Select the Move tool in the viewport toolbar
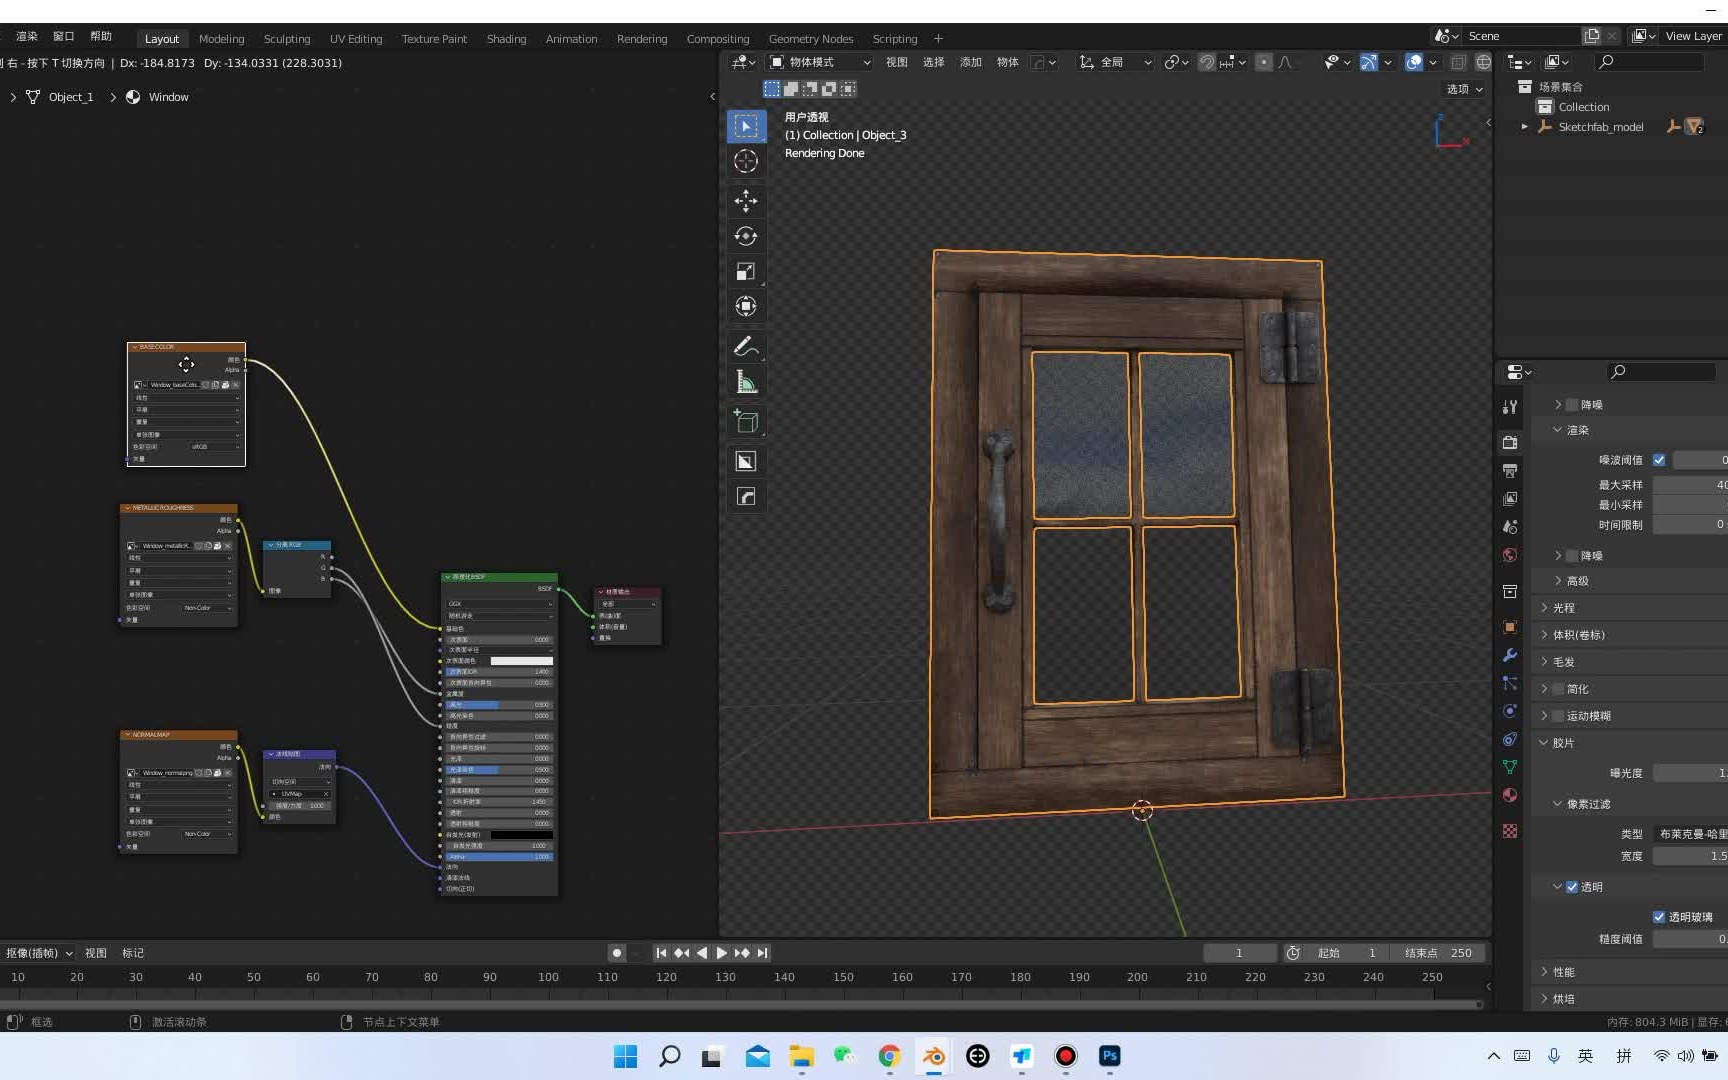The width and height of the screenshot is (1728, 1080). pyautogui.click(x=746, y=201)
